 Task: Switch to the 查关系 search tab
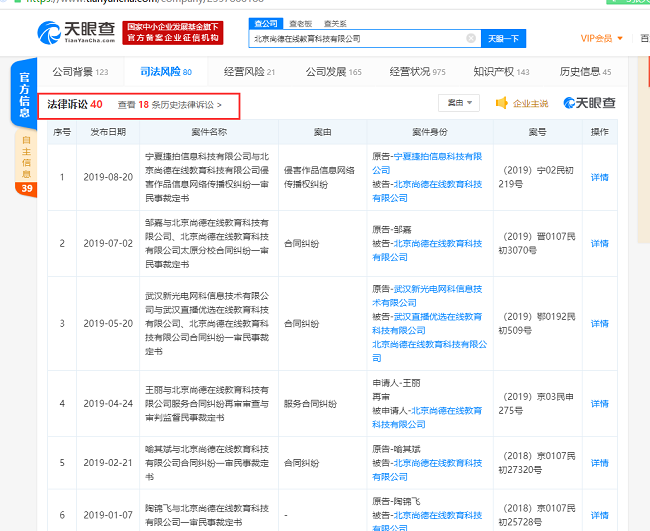click(x=335, y=24)
